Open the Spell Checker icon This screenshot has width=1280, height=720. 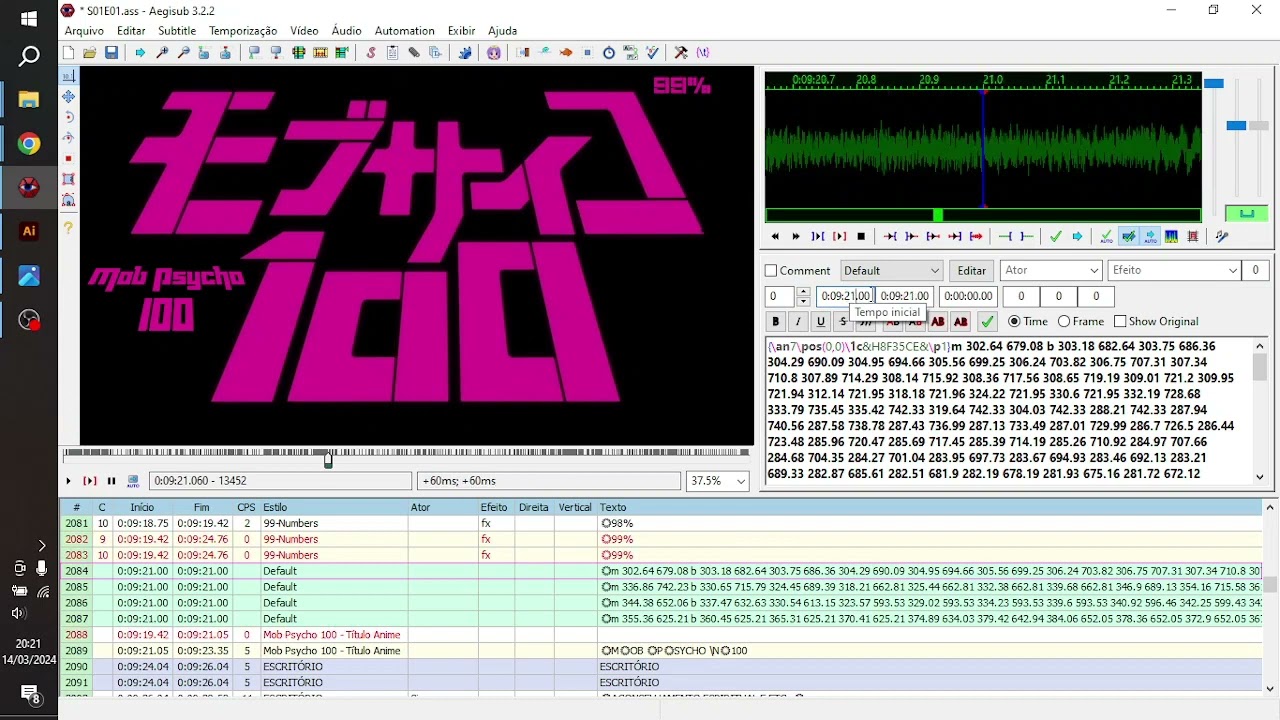(x=653, y=52)
